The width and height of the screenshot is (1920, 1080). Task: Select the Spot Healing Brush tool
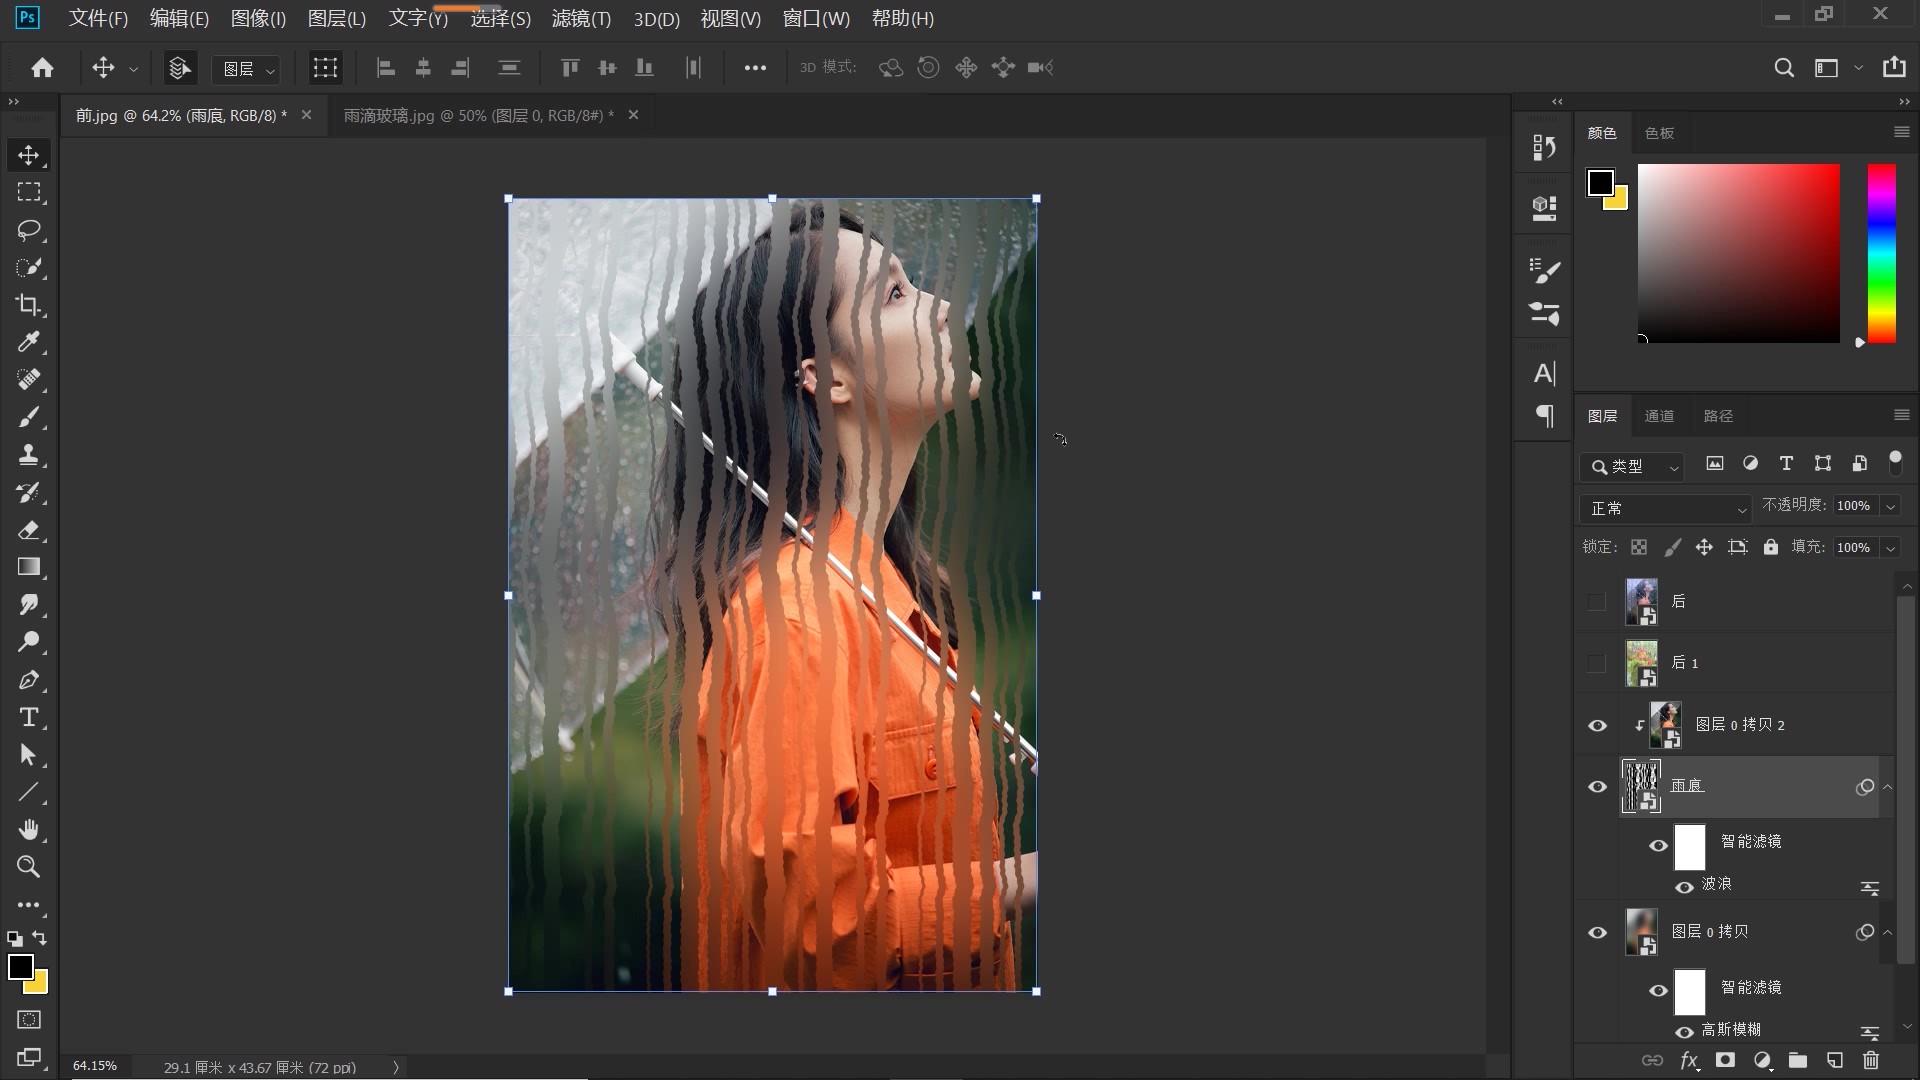[x=29, y=380]
